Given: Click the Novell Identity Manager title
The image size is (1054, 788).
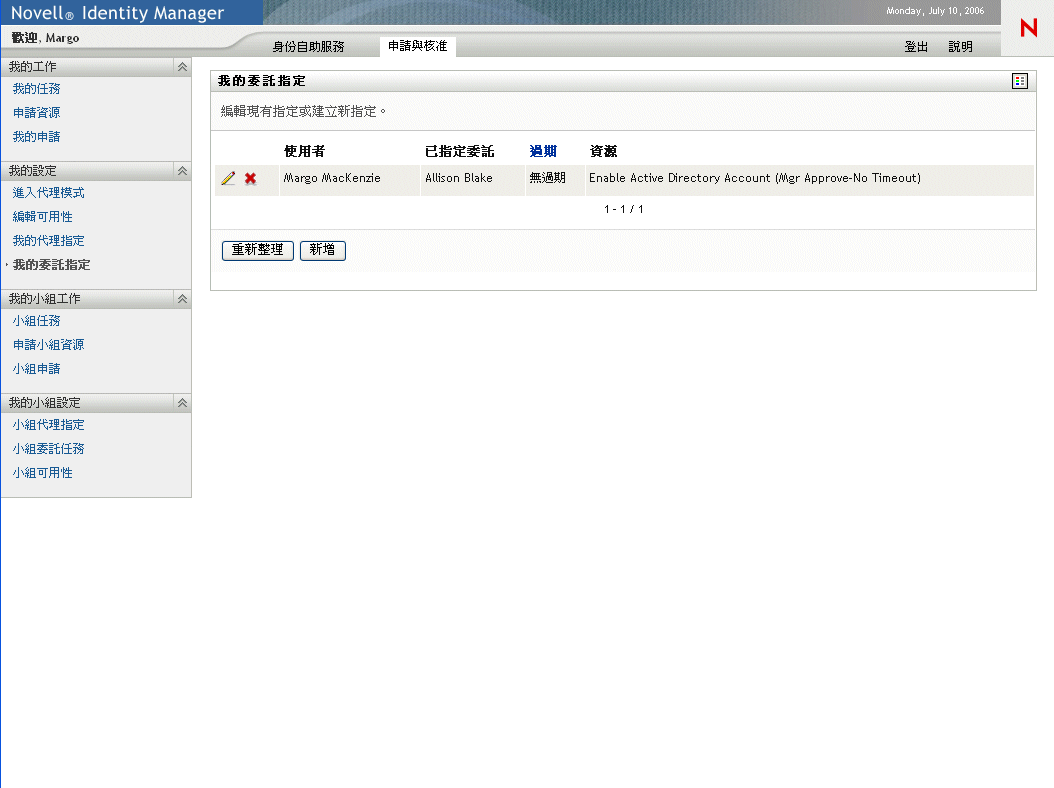Looking at the screenshot, I should (117, 13).
